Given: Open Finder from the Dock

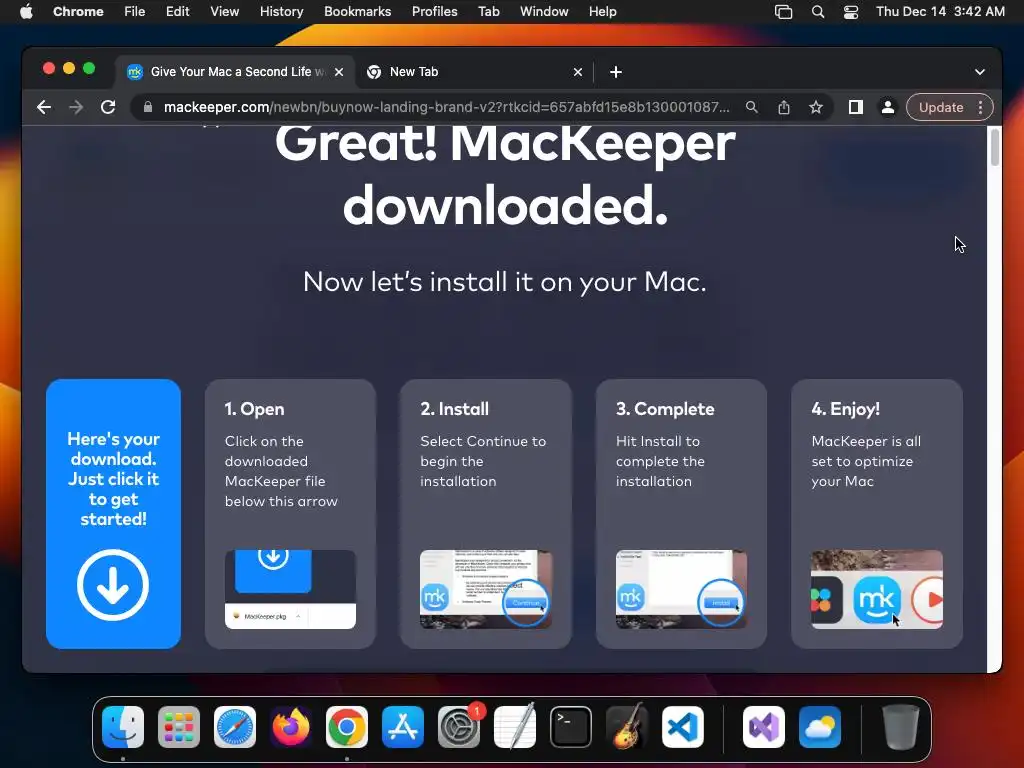Looking at the screenshot, I should 123,727.
